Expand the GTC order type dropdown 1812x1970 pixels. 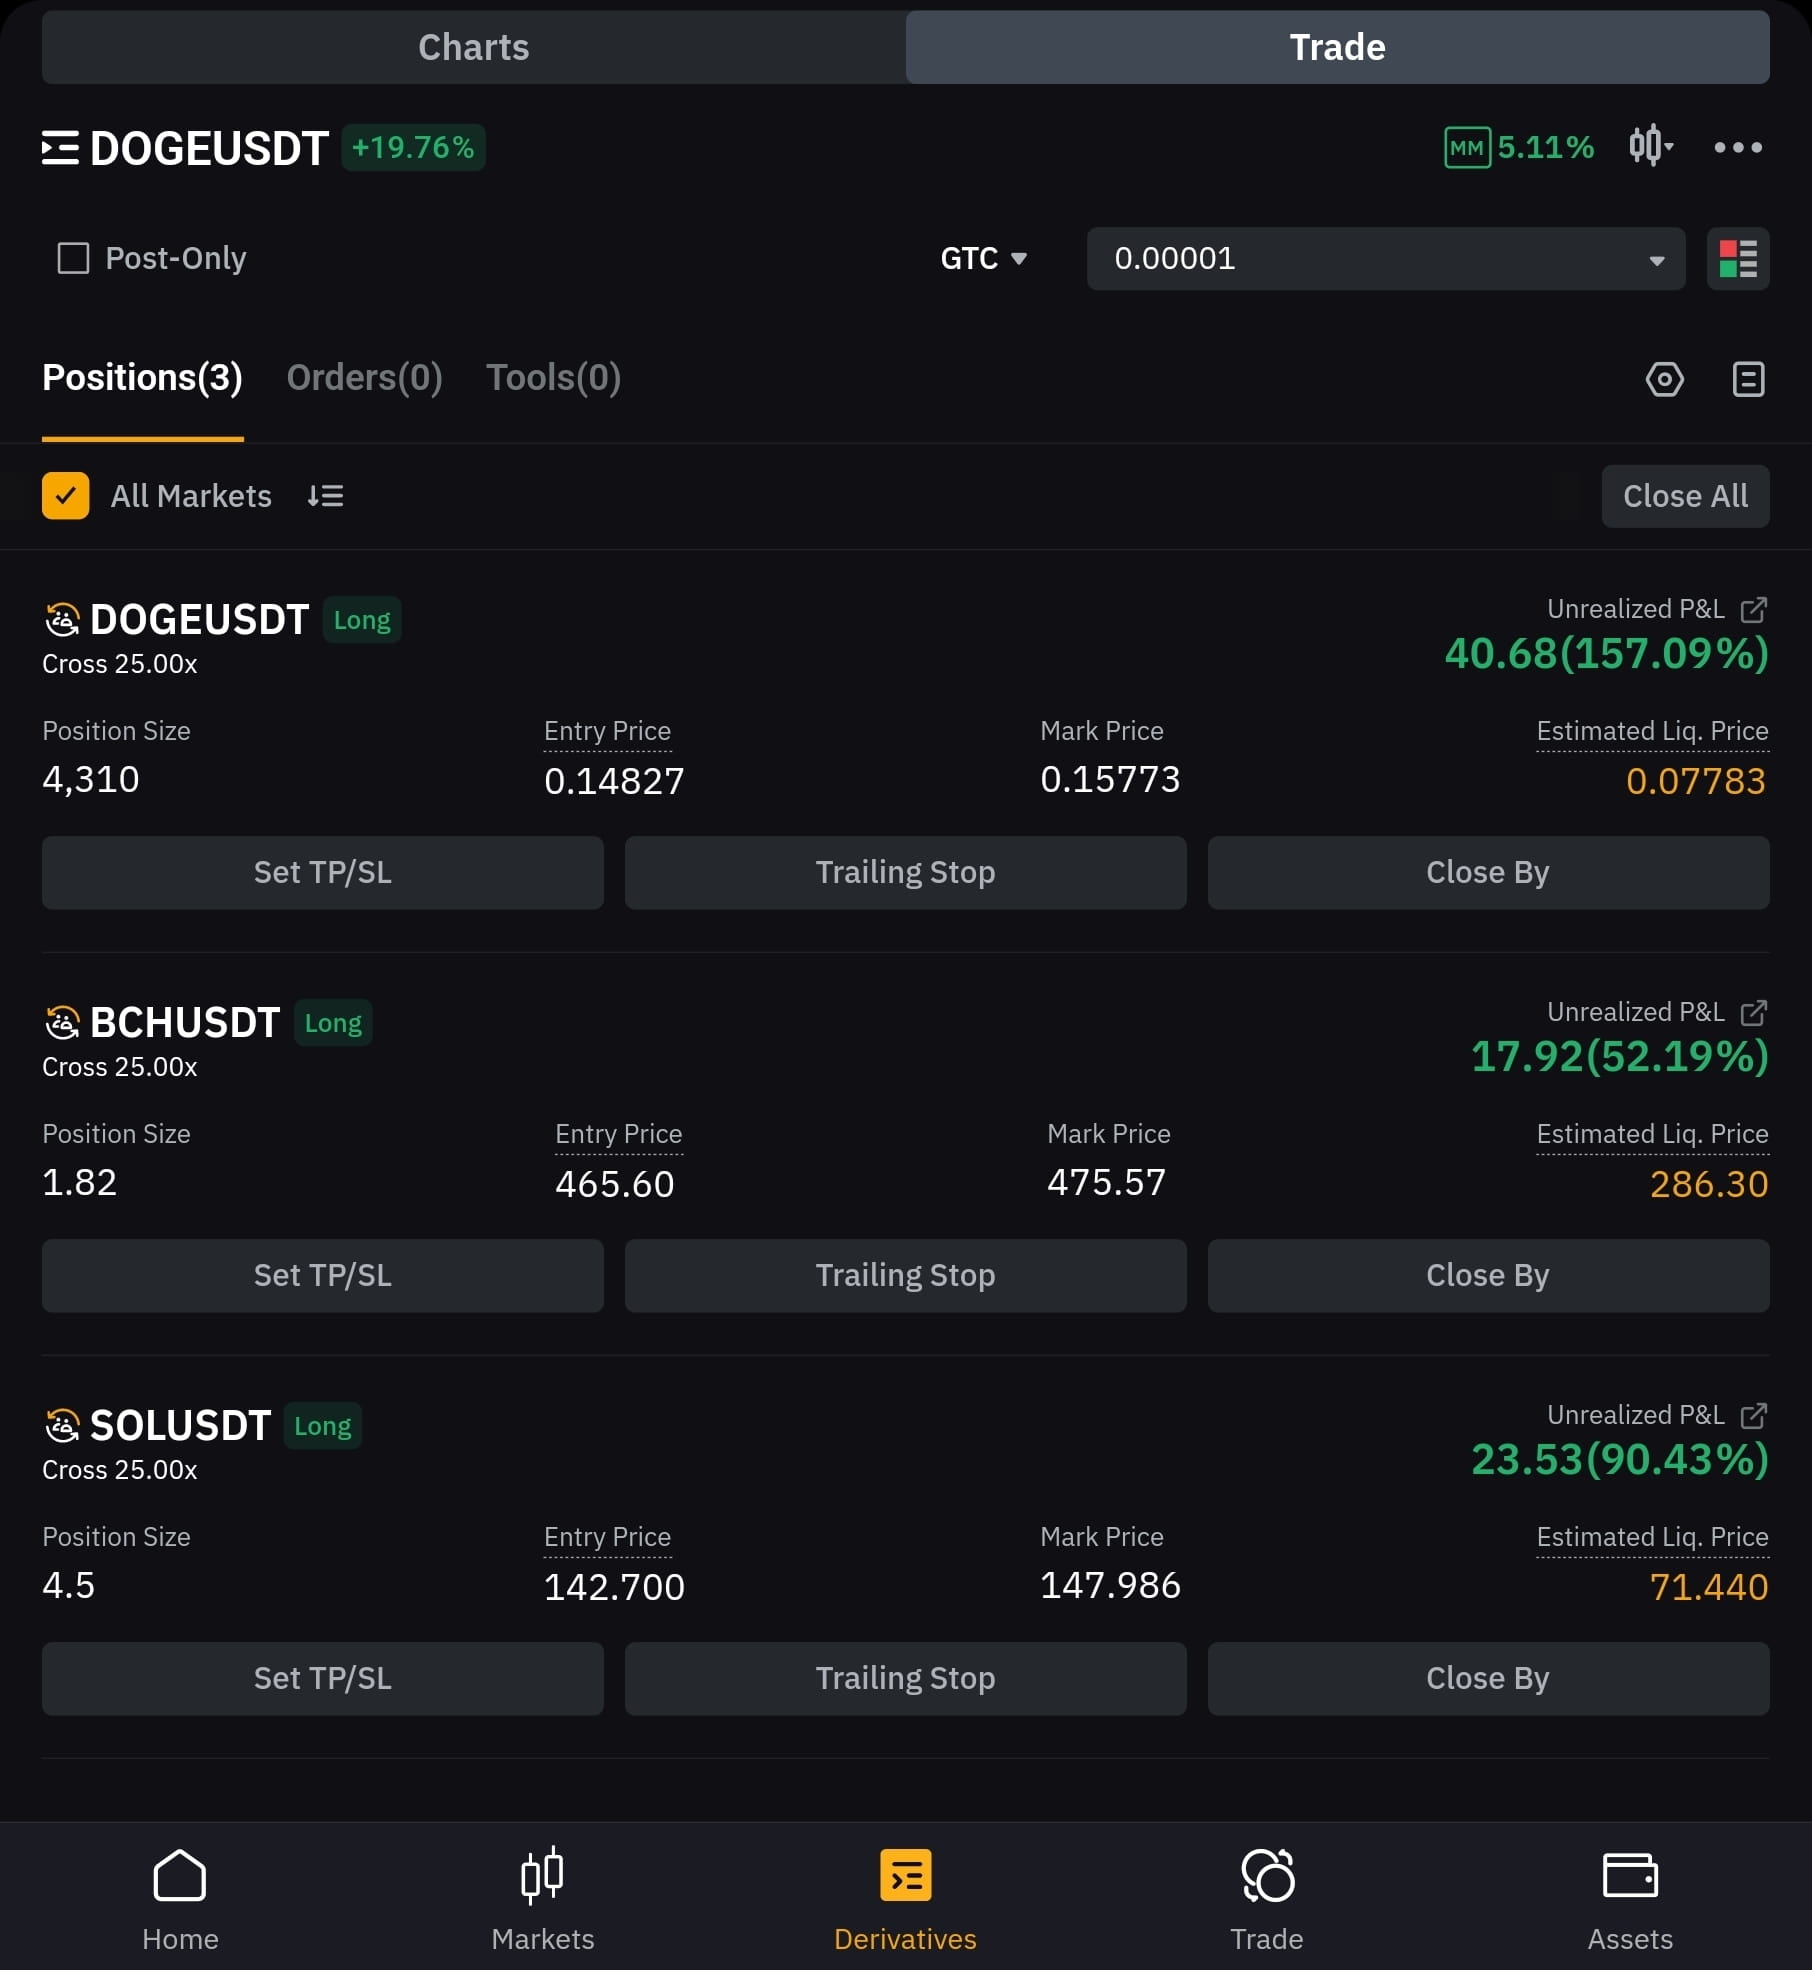[984, 259]
